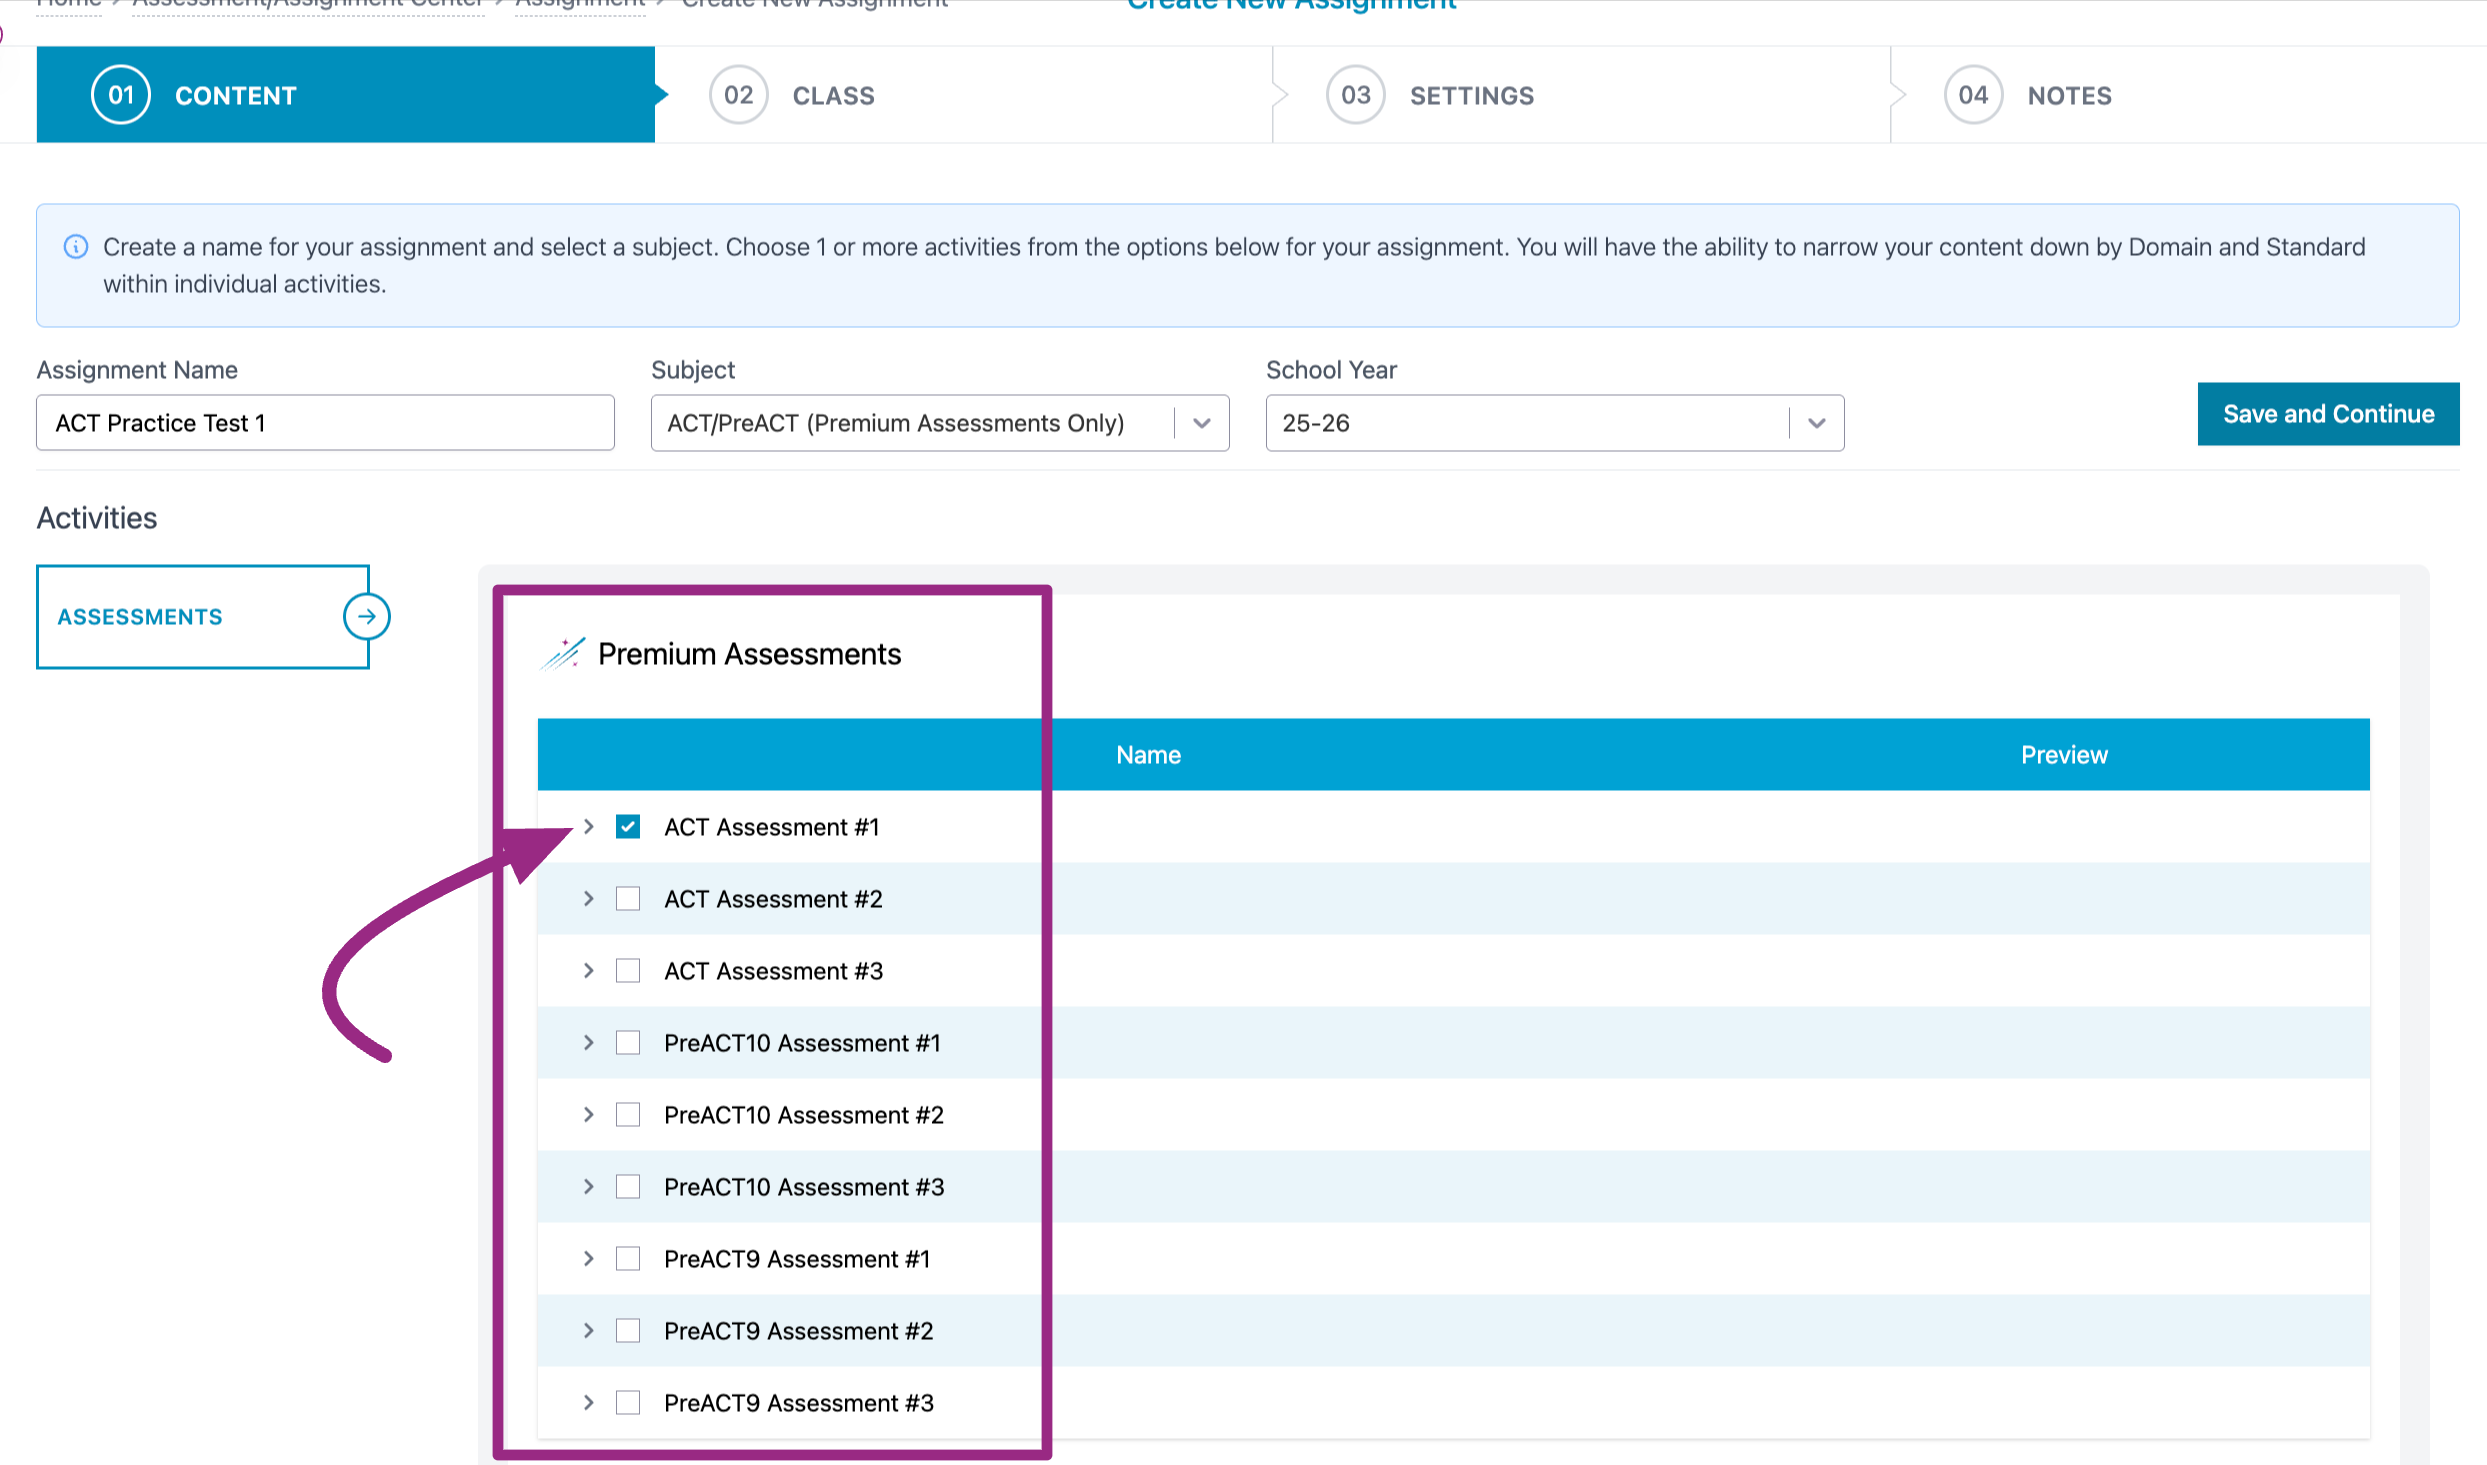
Task: Enable the PreACT9 Assessment #3 checkbox
Action: point(628,1403)
